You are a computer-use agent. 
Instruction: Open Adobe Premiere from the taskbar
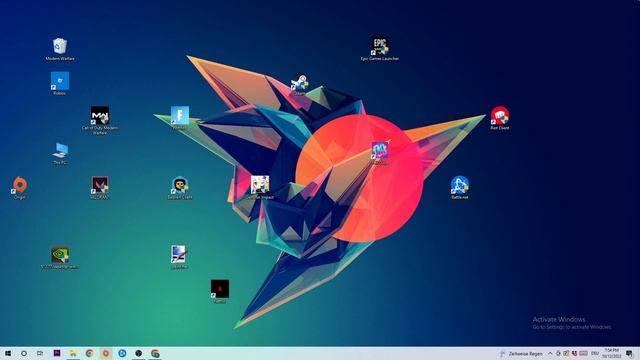click(57, 353)
